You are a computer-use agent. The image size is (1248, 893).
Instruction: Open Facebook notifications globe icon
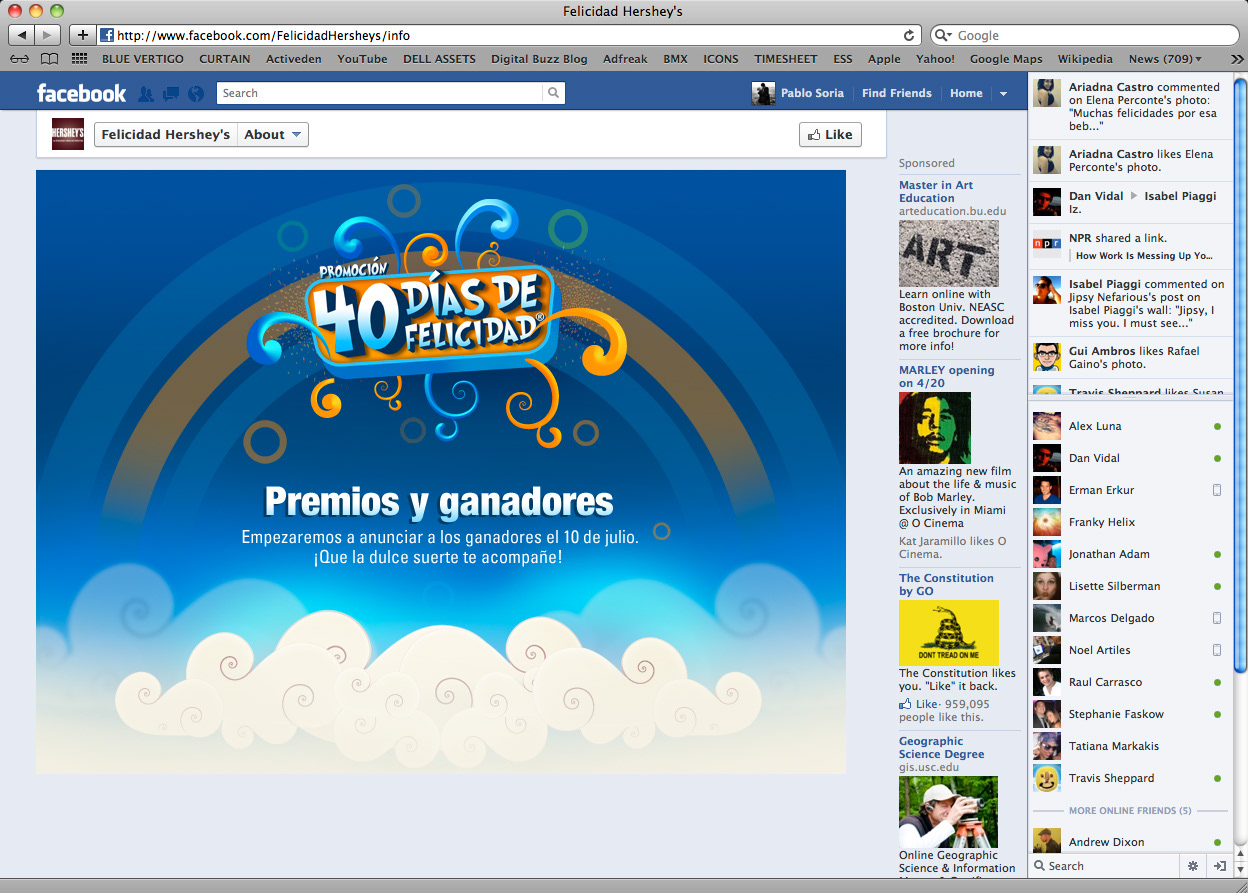click(196, 93)
